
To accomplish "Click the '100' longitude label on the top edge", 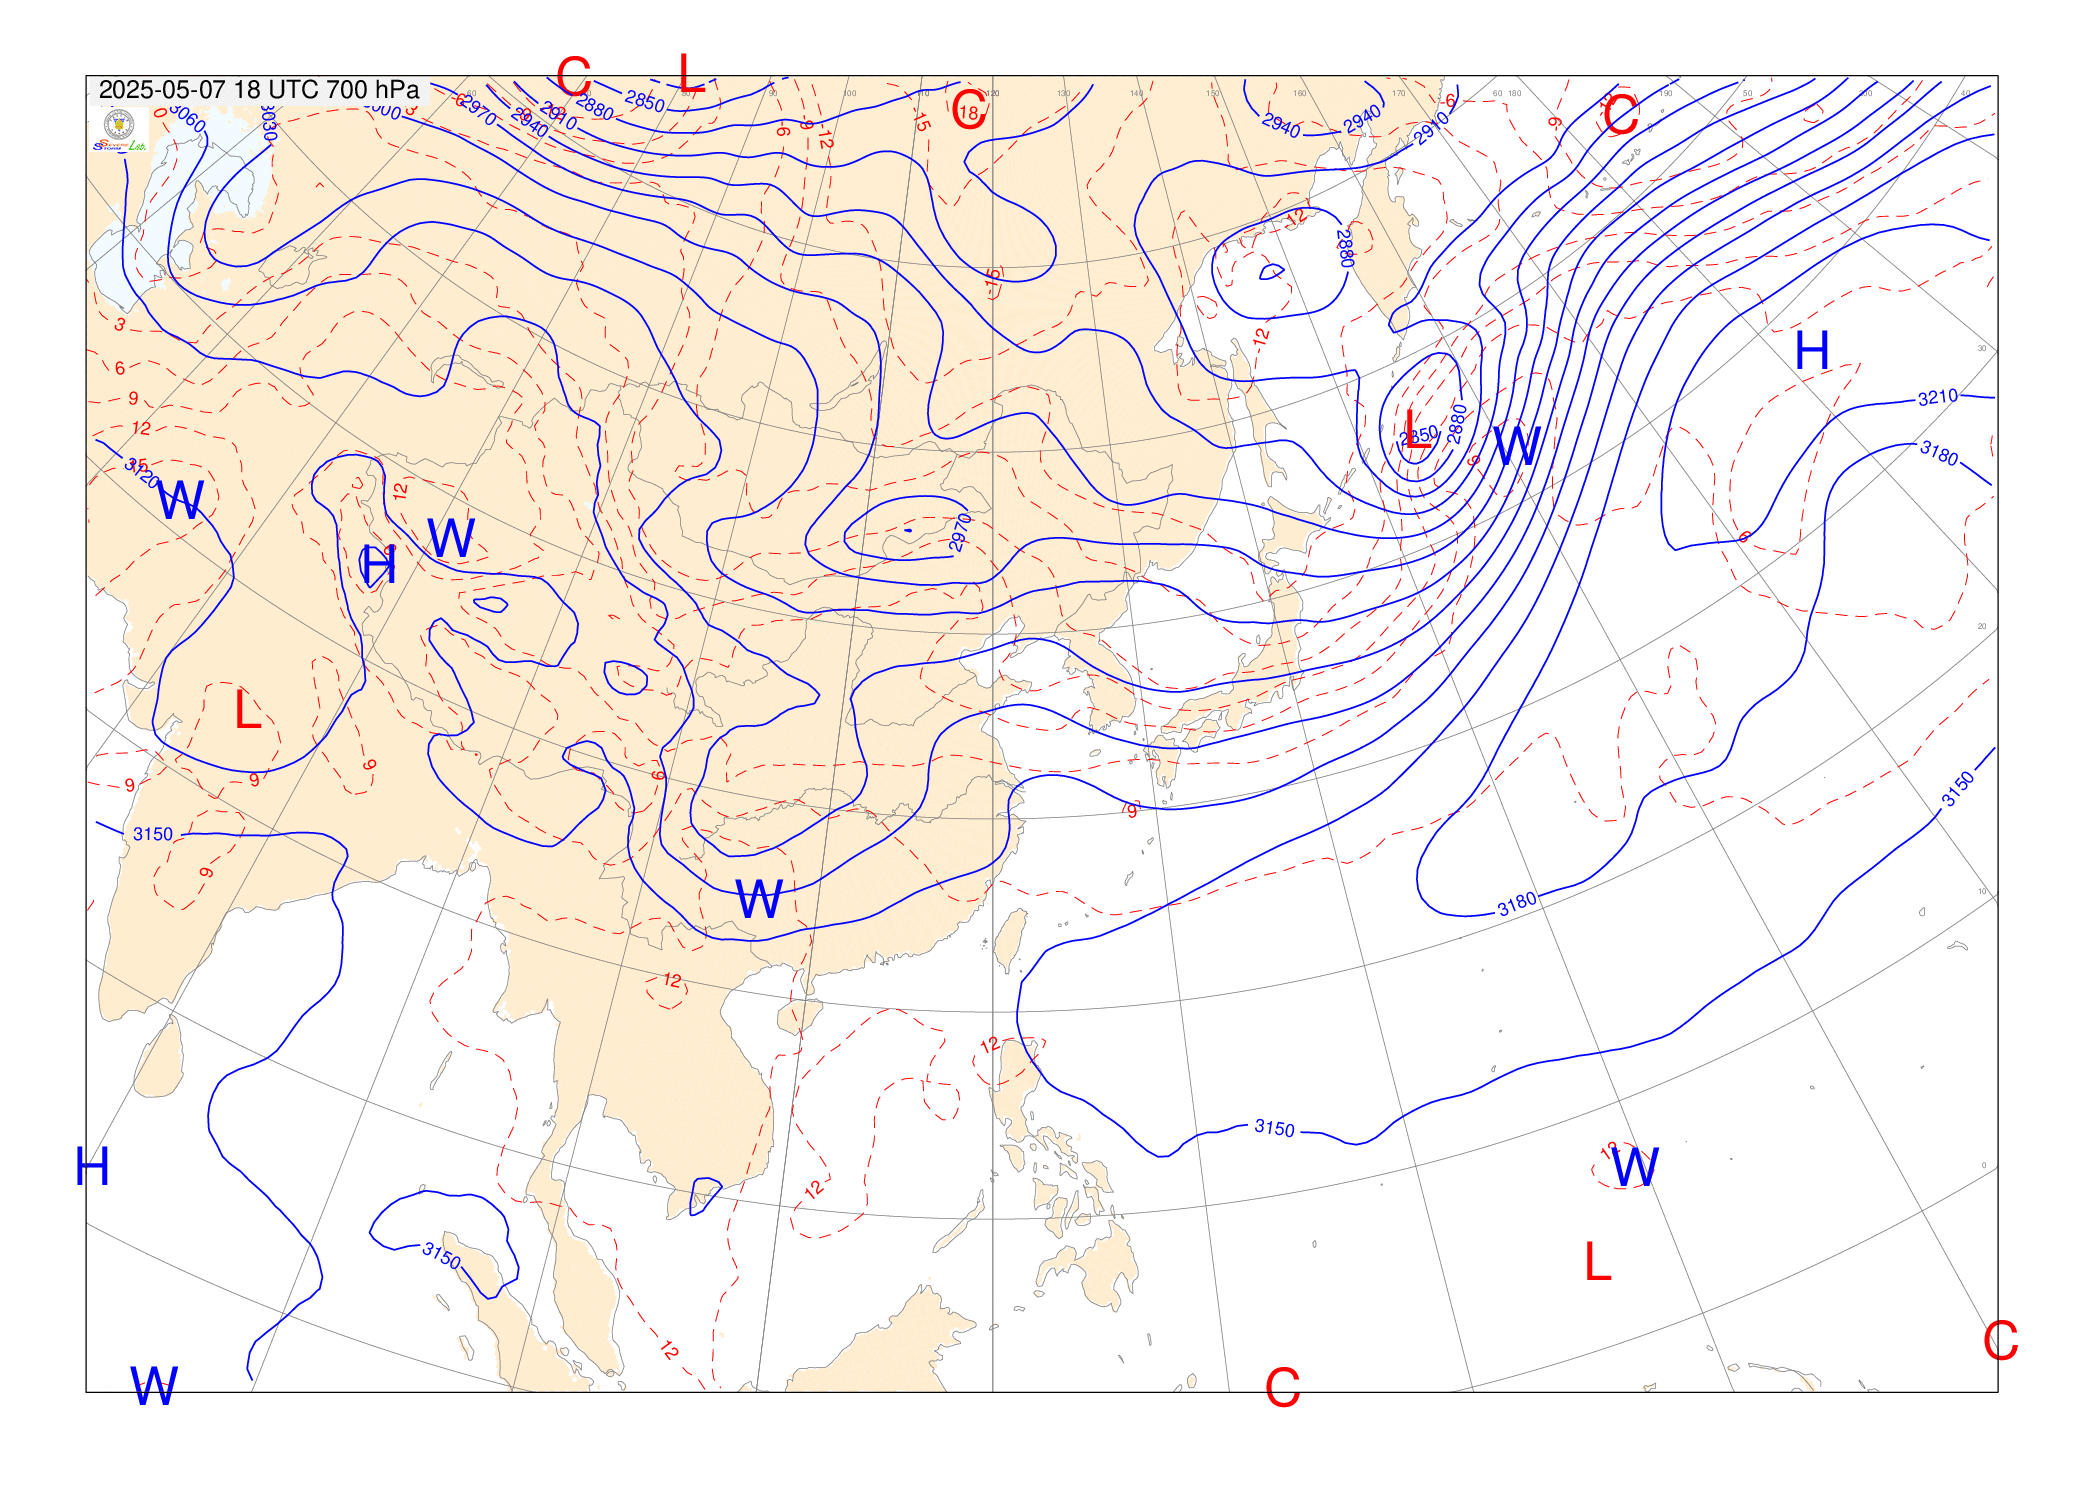I will click(849, 93).
